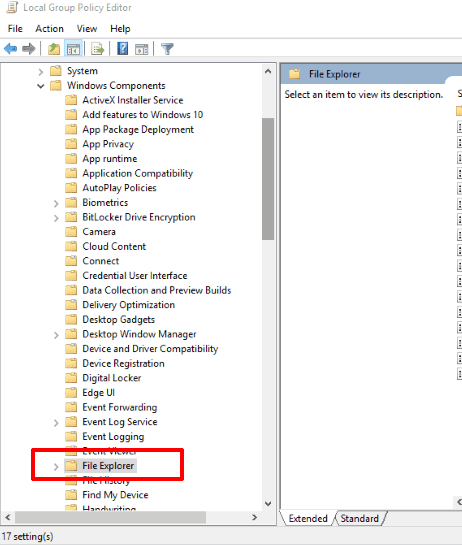Expand BitLocker Drive Encryption node

(56, 218)
